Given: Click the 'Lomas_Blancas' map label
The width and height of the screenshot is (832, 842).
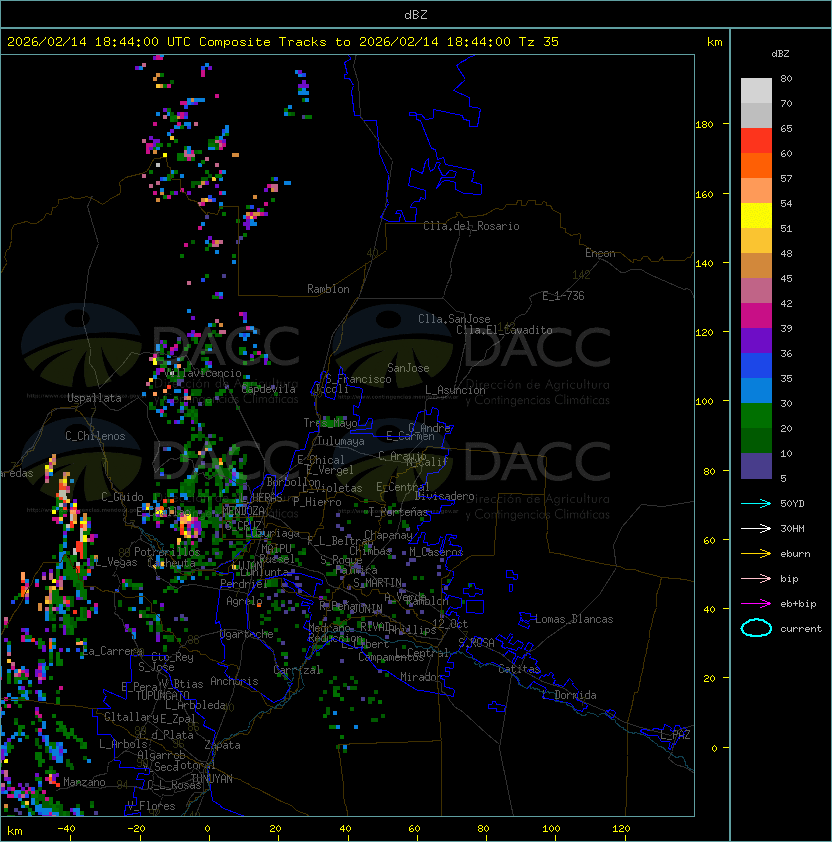Looking at the screenshot, I should (574, 619).
